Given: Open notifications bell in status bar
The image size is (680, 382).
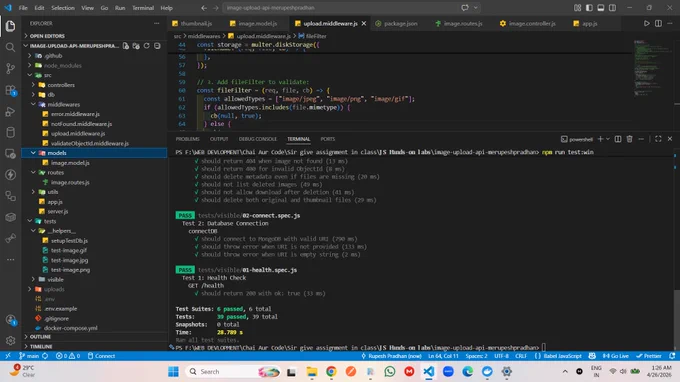Looking at the screenshot, I should pyautogui.click(x=672, y=356).
